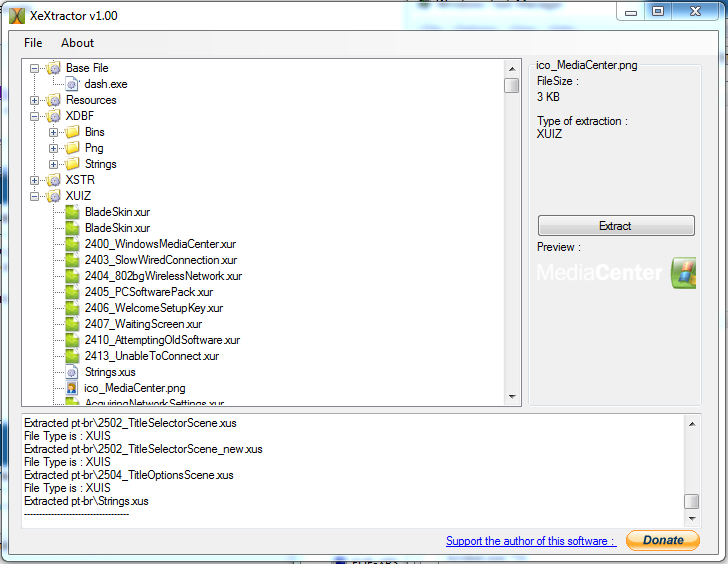728x564 pixels.
Task: Select 2405_PCSoftwarePack.xur in the tree
Action: click(149, 292)
